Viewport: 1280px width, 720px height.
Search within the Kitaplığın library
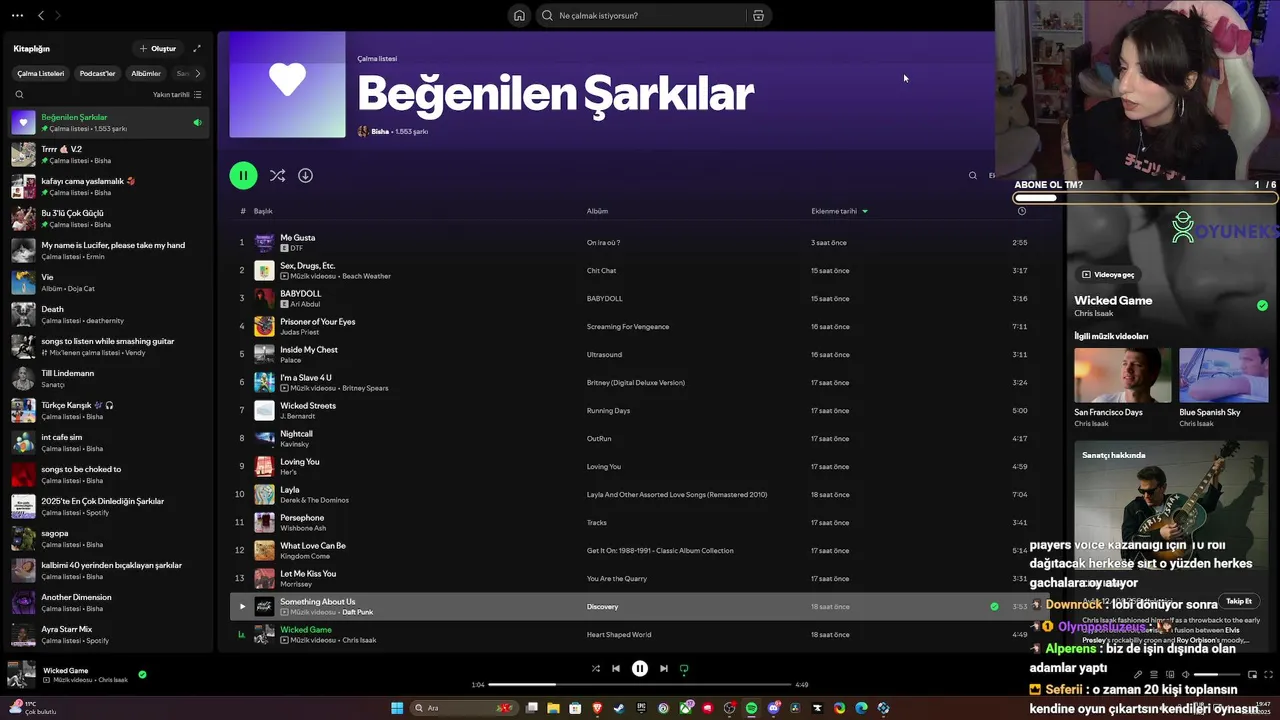click(19, 94)
